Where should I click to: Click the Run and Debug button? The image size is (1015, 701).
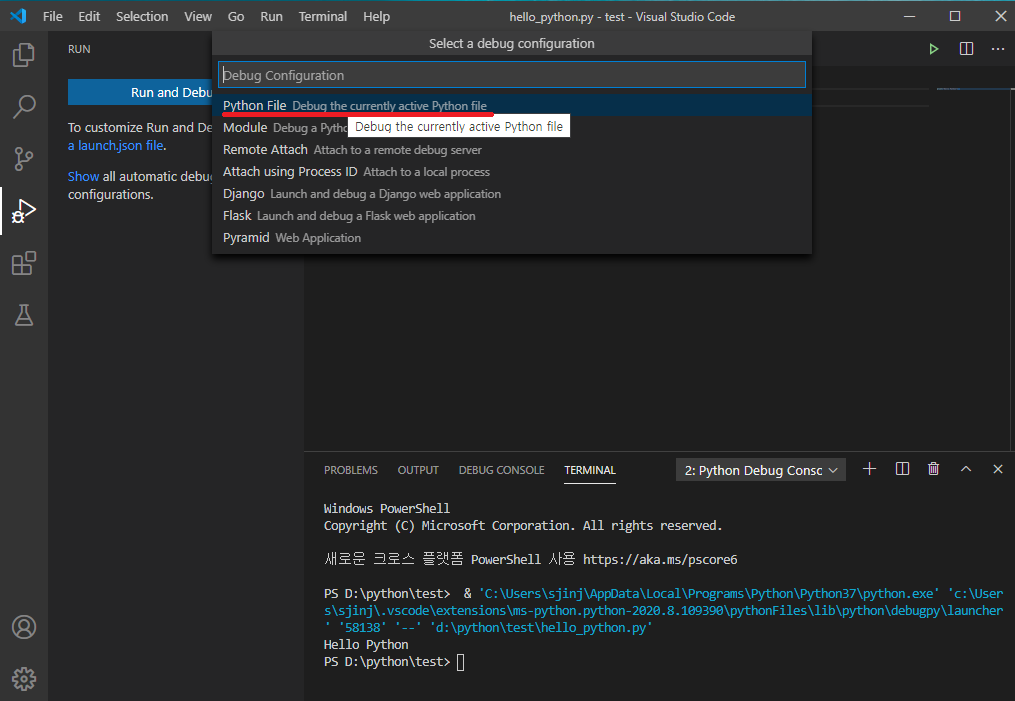(x=140, y=92)
